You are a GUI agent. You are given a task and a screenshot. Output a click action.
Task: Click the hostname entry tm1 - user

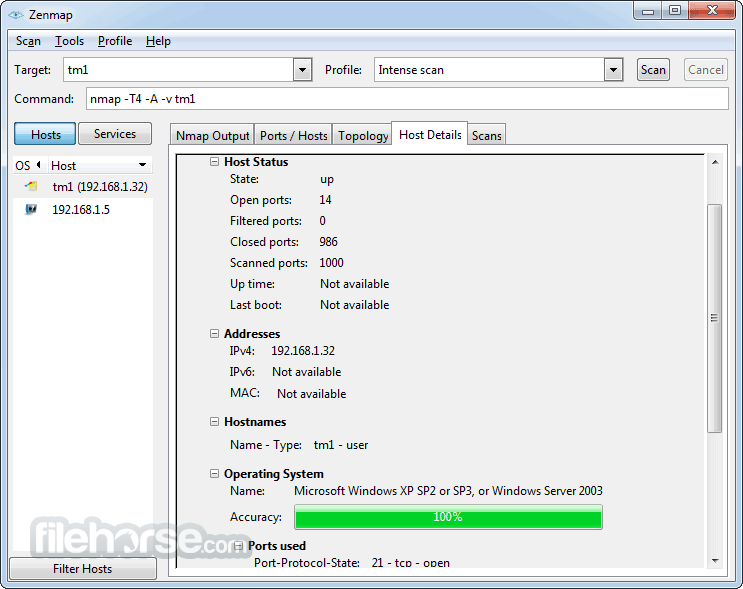tap(341, 444)
